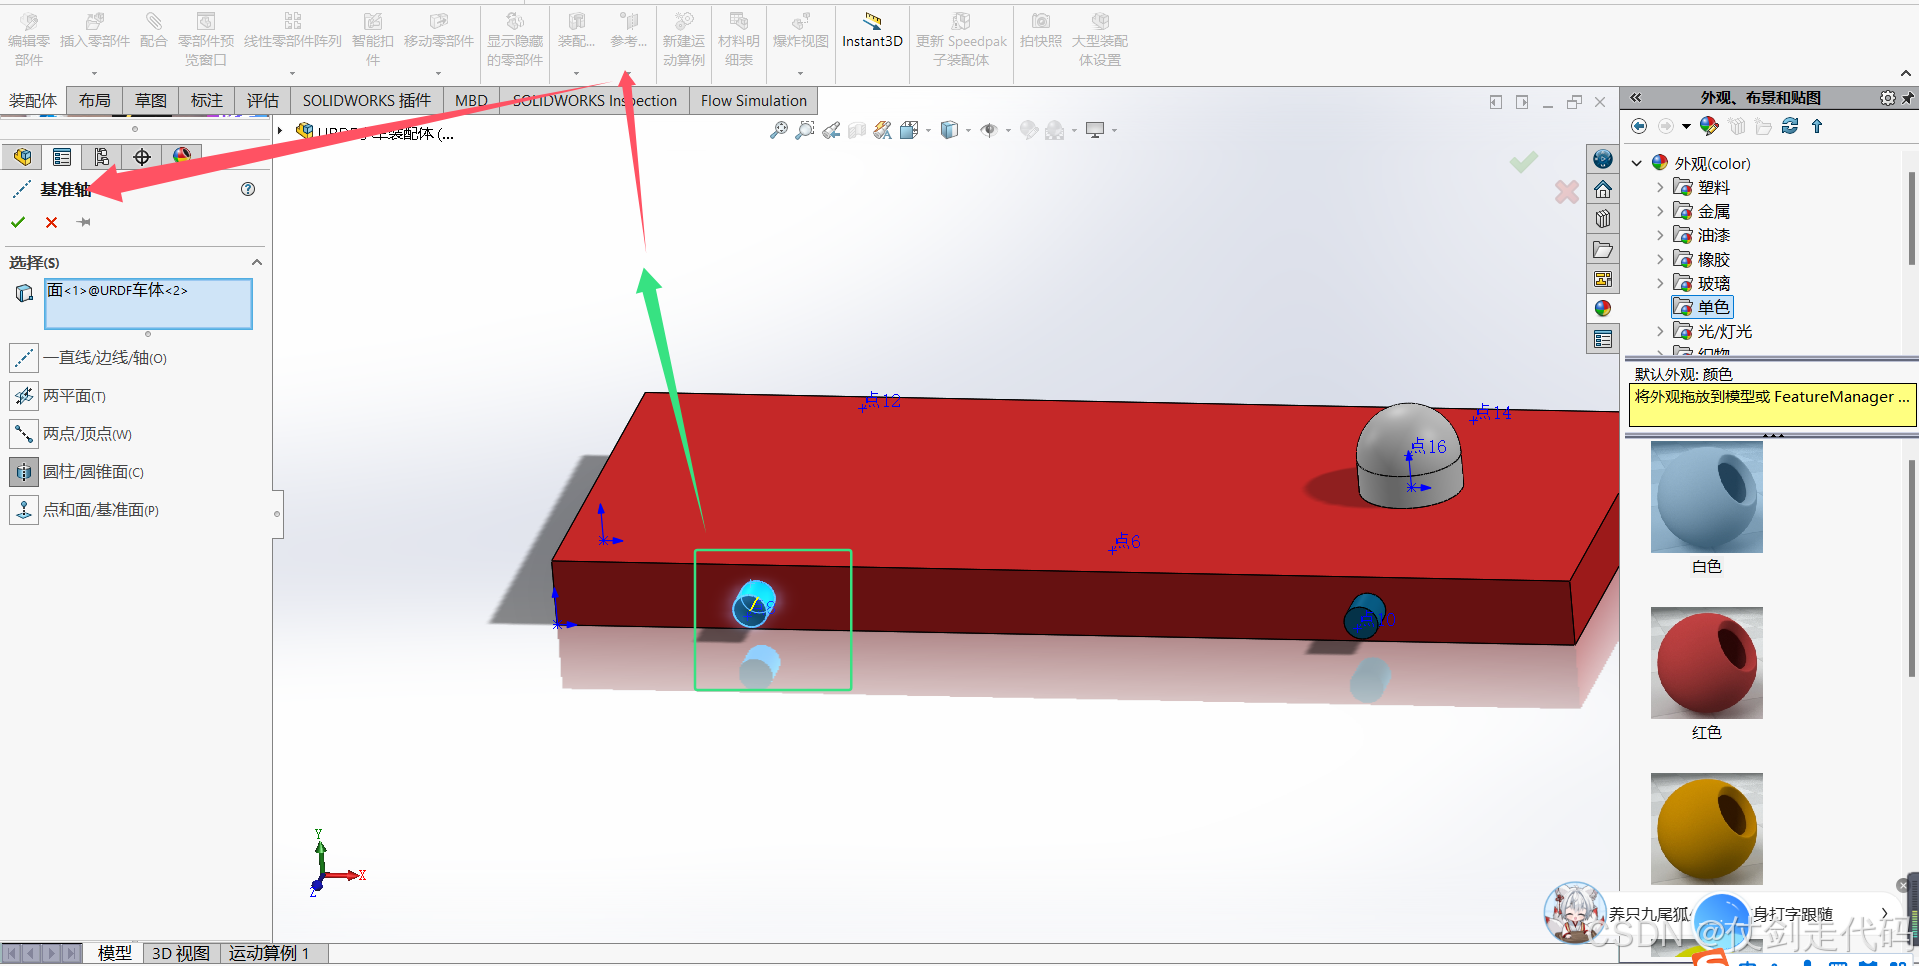This screenshot has width=1919, height=966.
Task: Open the DisplayManager color ball tab
Action: pyautogui.click(x=182, y=156)
